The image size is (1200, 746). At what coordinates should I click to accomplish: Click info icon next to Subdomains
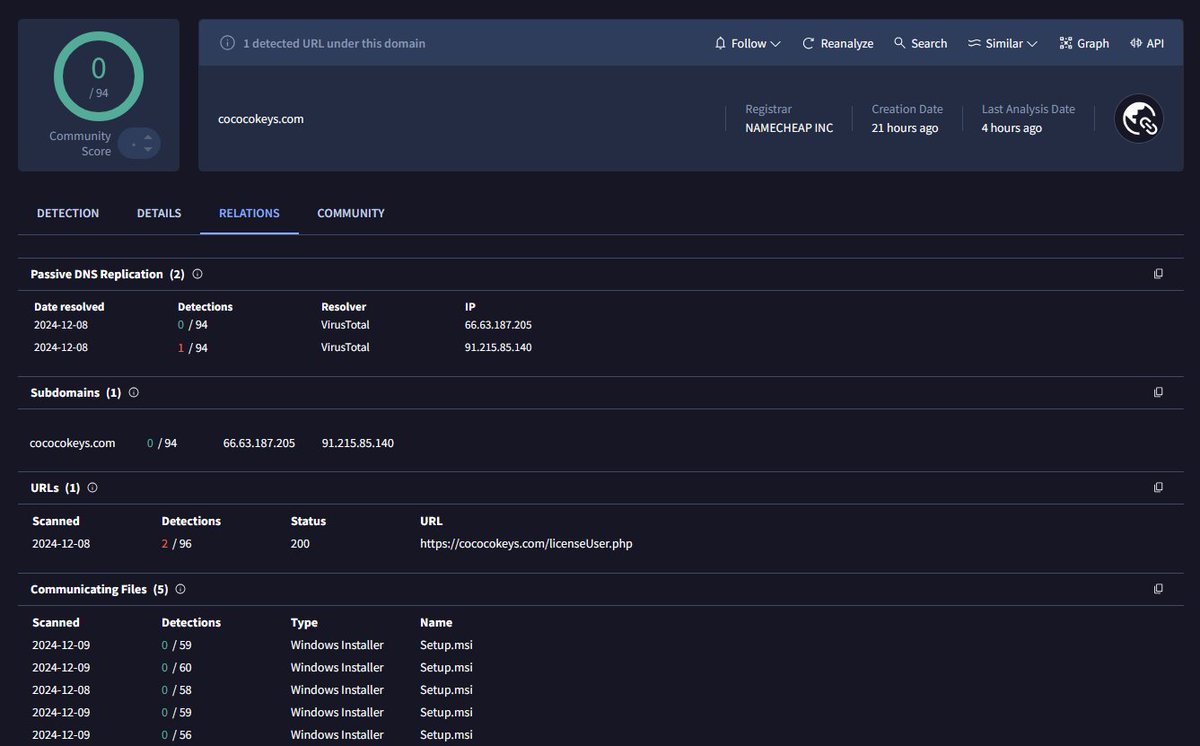pos(134,392)
